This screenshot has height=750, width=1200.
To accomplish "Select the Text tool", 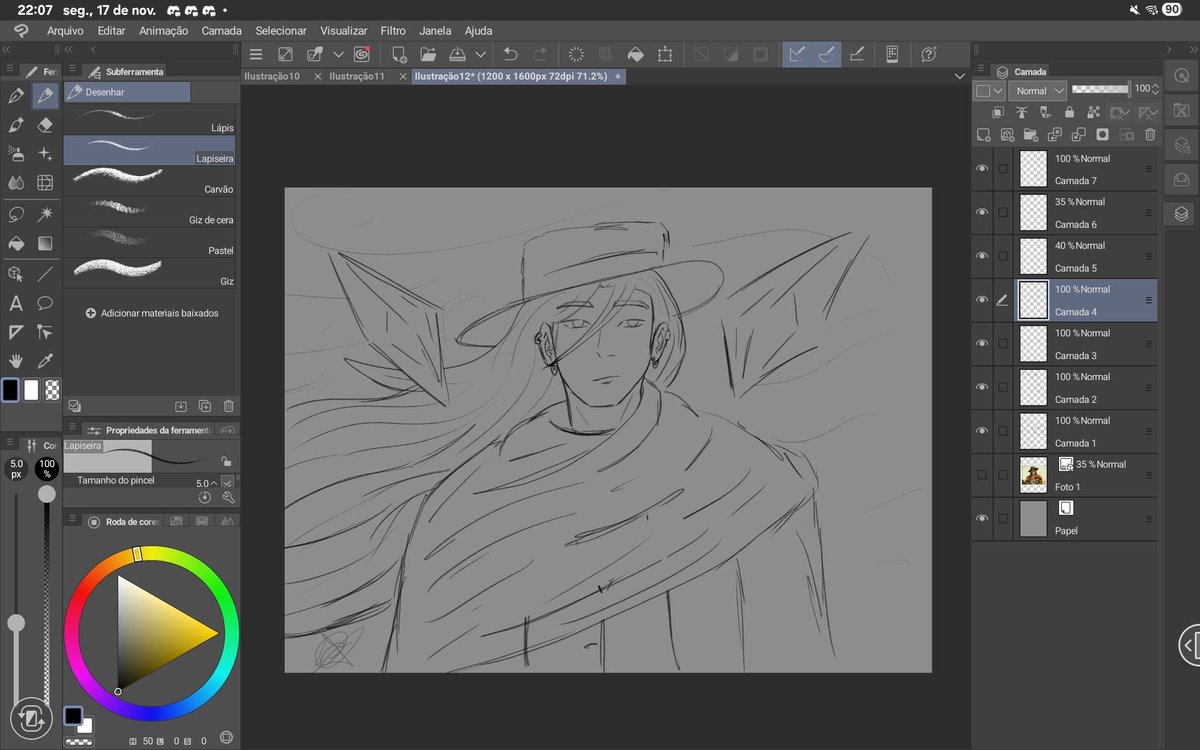I will 15,303.
